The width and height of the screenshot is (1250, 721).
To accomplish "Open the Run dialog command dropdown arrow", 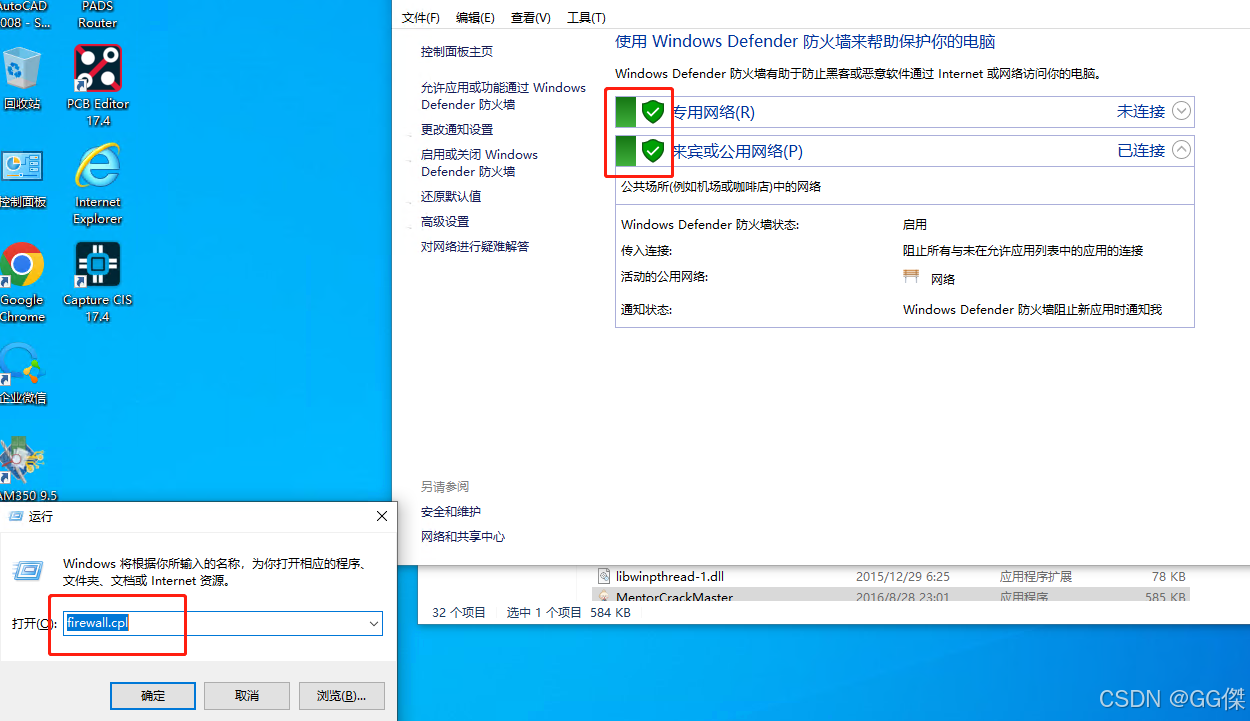I will tap(374, 623).
